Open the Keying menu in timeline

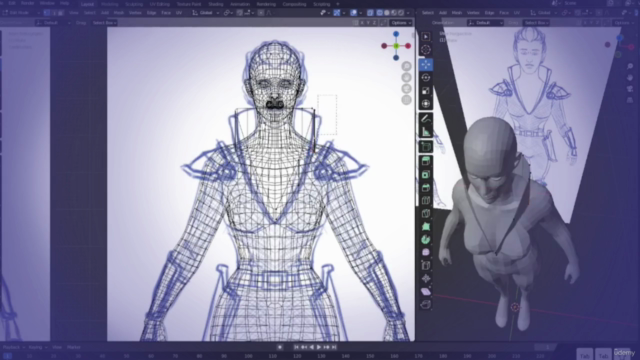coord(37,347)
